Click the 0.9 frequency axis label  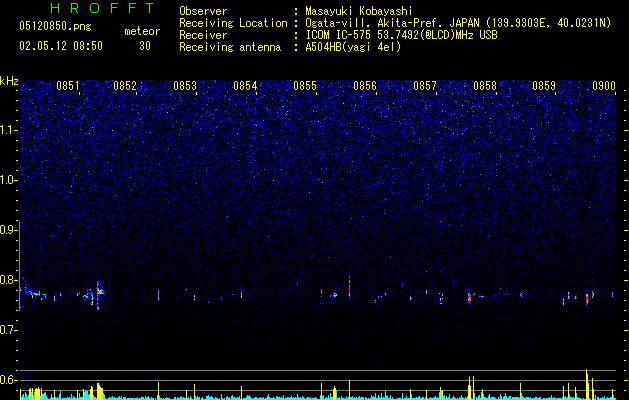[x=8, y=230]
